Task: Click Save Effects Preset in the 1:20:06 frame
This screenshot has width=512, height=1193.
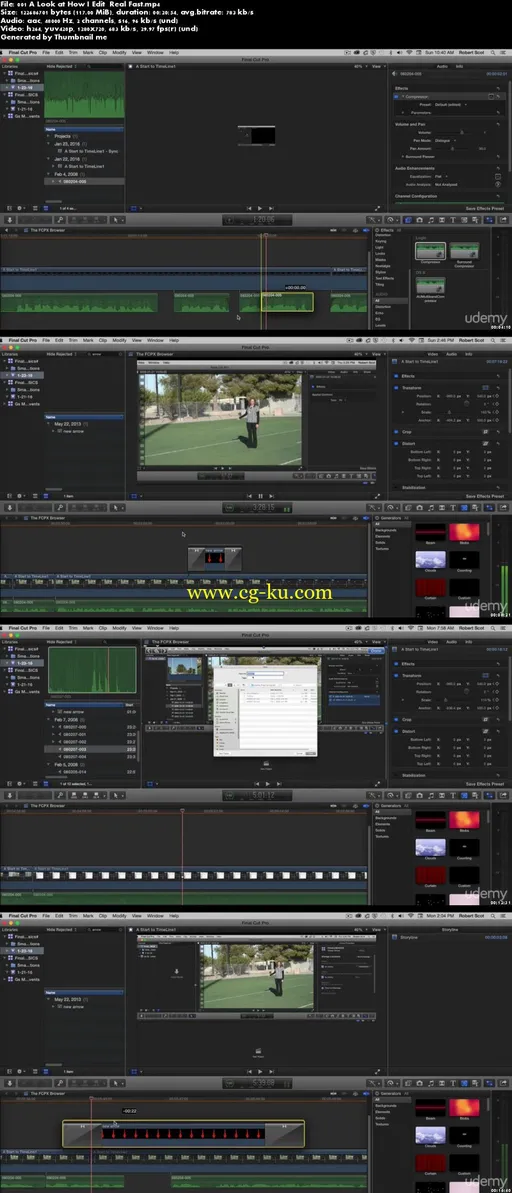Action: (485, 208)
